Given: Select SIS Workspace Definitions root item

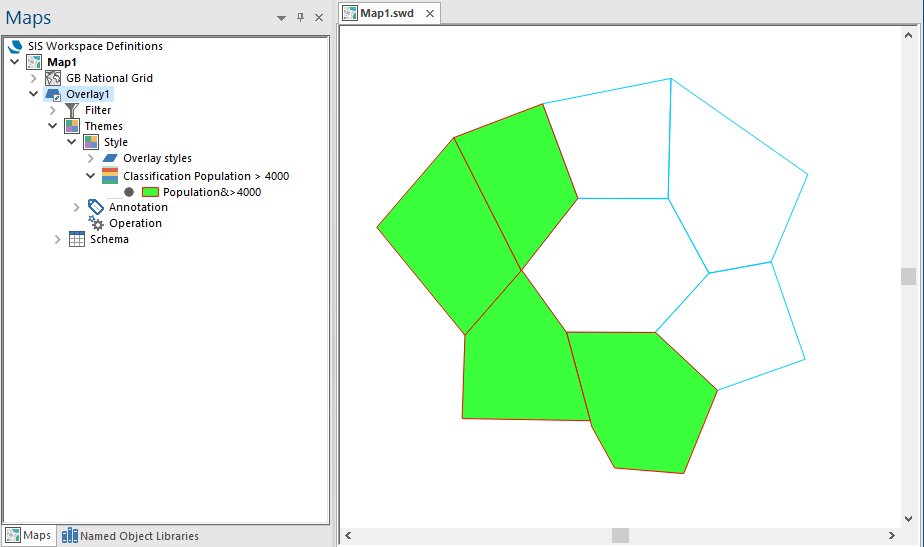Looking at the screenshot, I should (x=95, y=46).
